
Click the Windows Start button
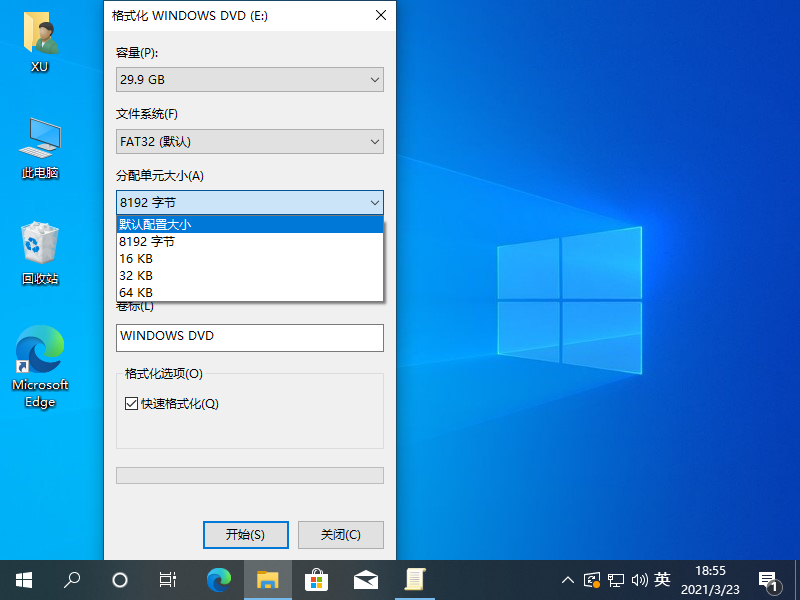(x=23, y=579)
